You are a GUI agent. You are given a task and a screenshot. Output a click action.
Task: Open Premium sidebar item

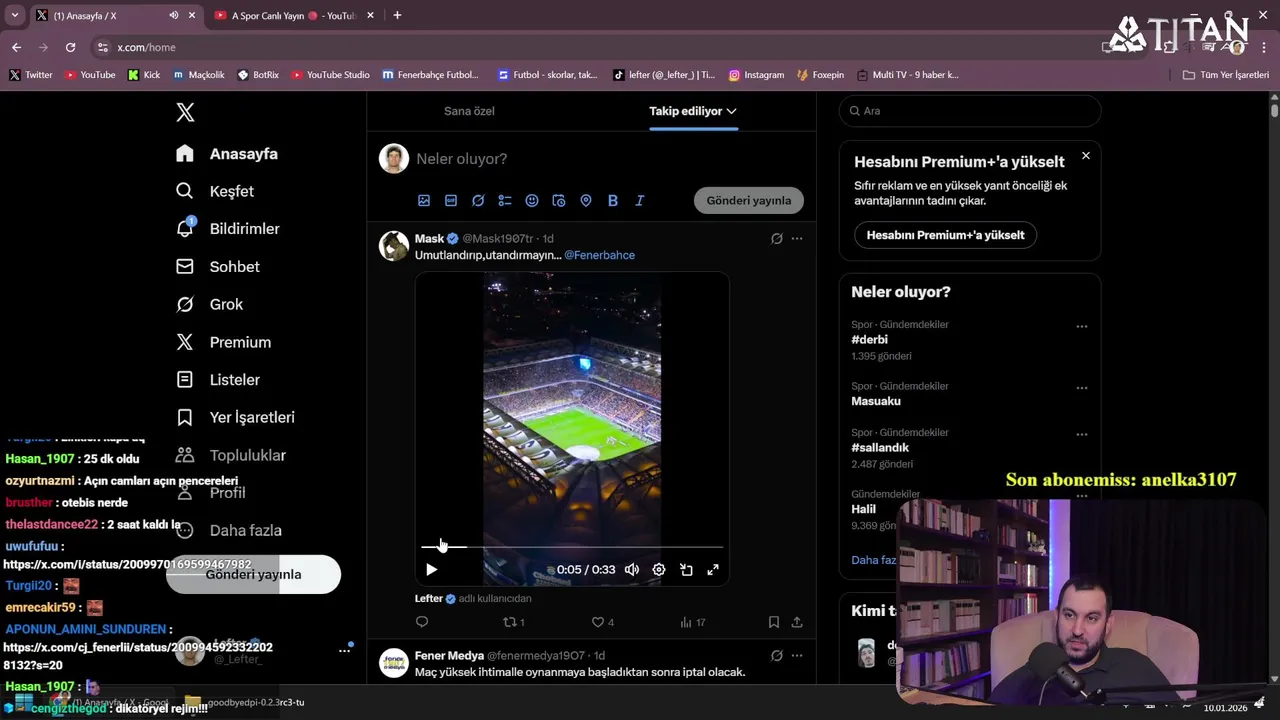pos(224,342)
